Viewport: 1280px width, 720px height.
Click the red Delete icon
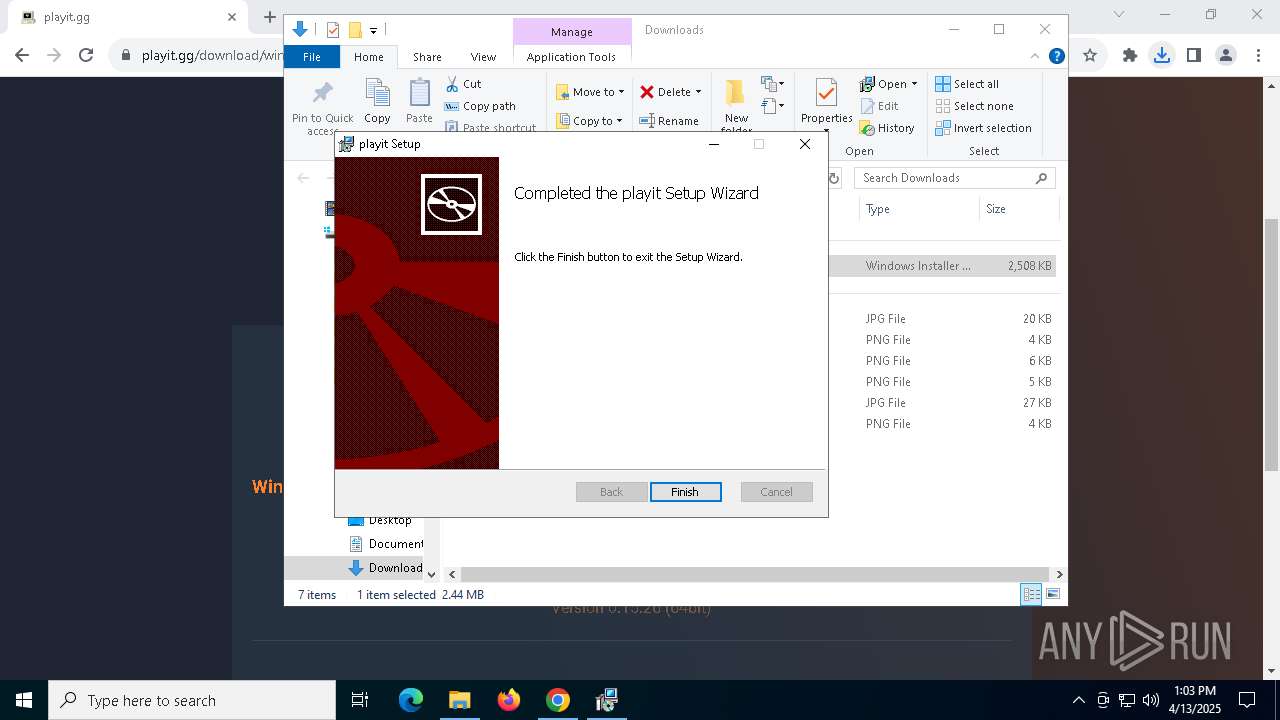click(647, 92)
